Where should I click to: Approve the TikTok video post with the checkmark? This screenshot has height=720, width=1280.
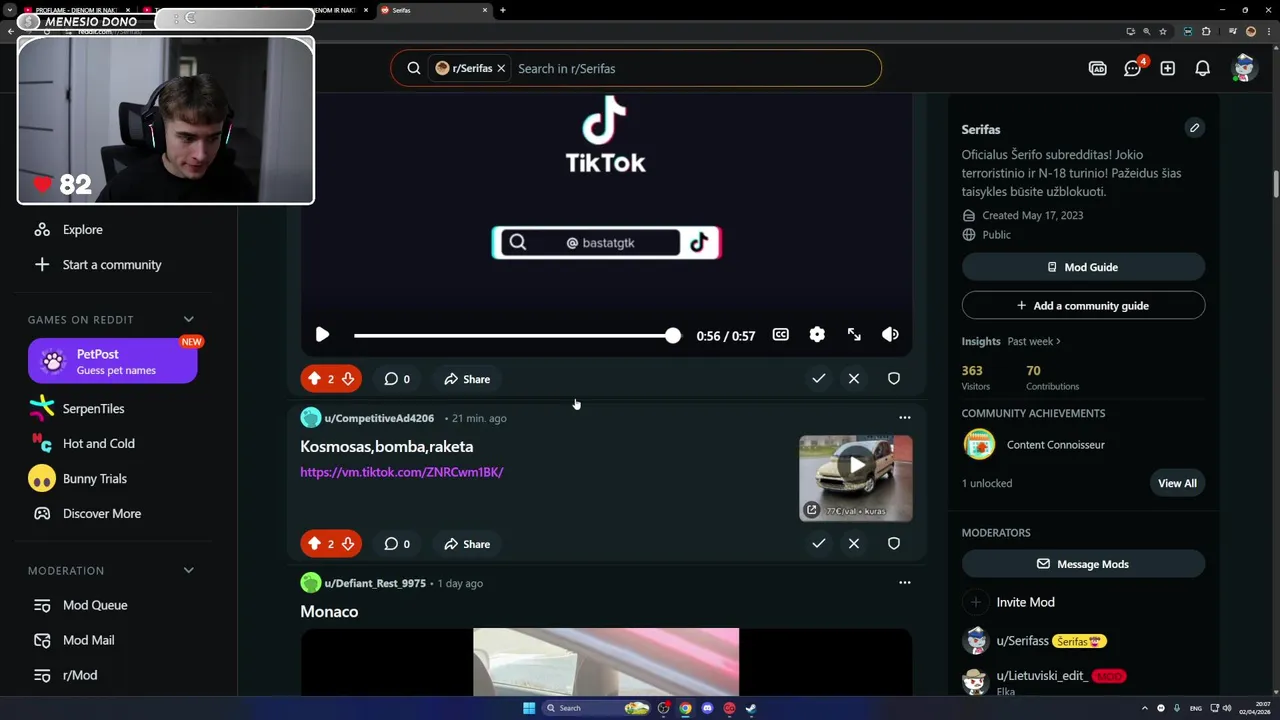coord(818,379)
